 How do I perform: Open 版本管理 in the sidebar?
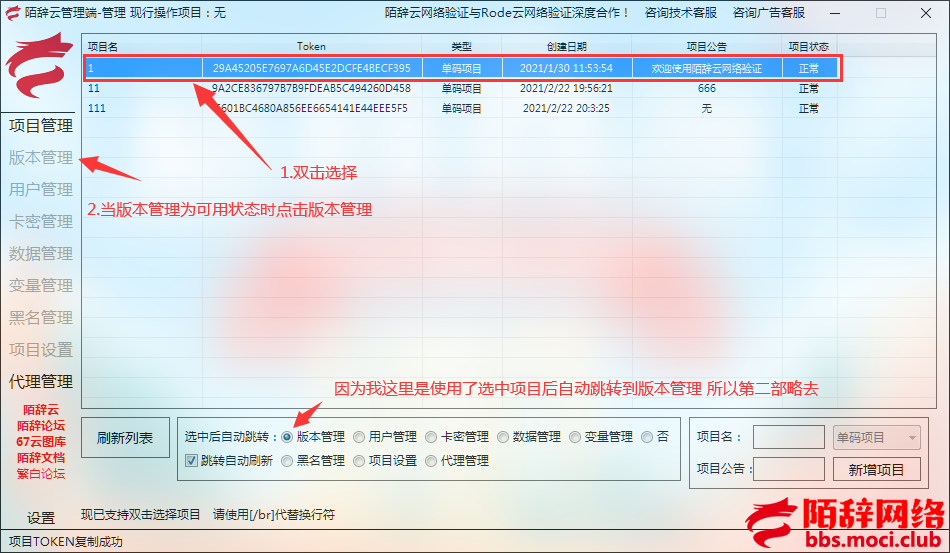coord(41,157)
